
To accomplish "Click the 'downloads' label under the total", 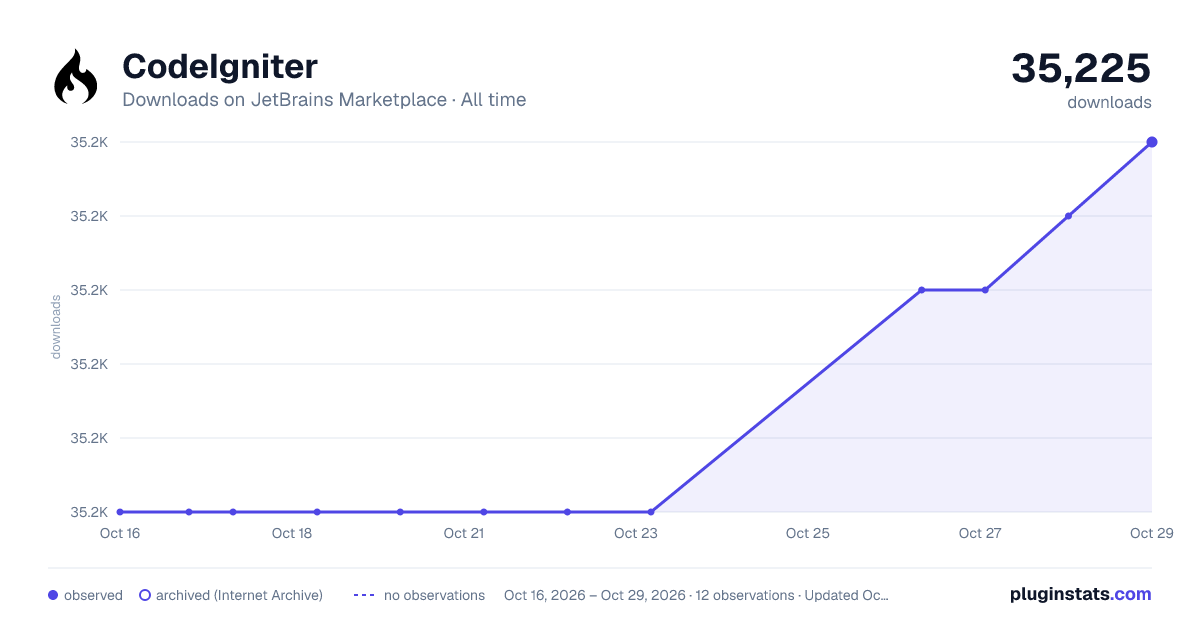I will point(1109,102).
